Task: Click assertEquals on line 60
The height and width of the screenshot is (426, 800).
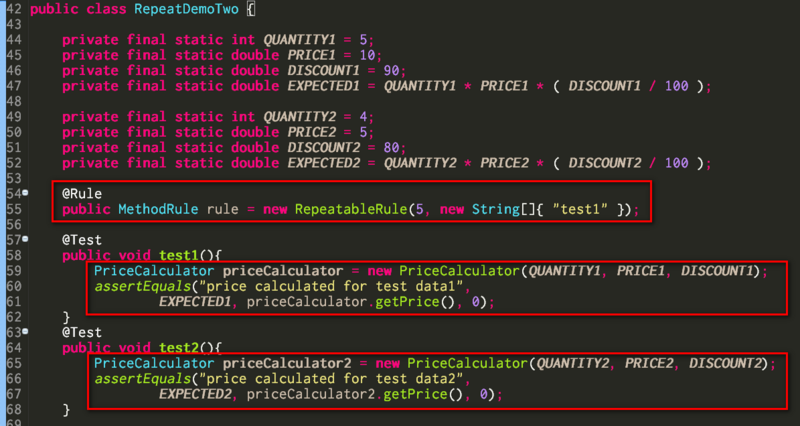Action: pyautogui.click(x=142, y=286)
